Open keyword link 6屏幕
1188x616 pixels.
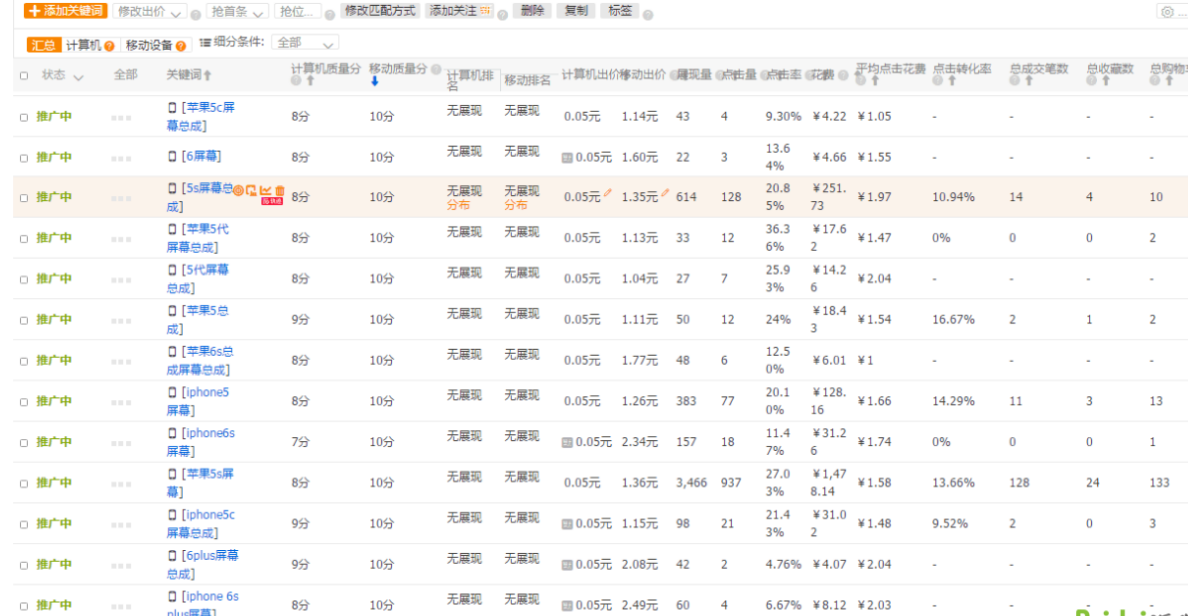[x=201, y=156]
